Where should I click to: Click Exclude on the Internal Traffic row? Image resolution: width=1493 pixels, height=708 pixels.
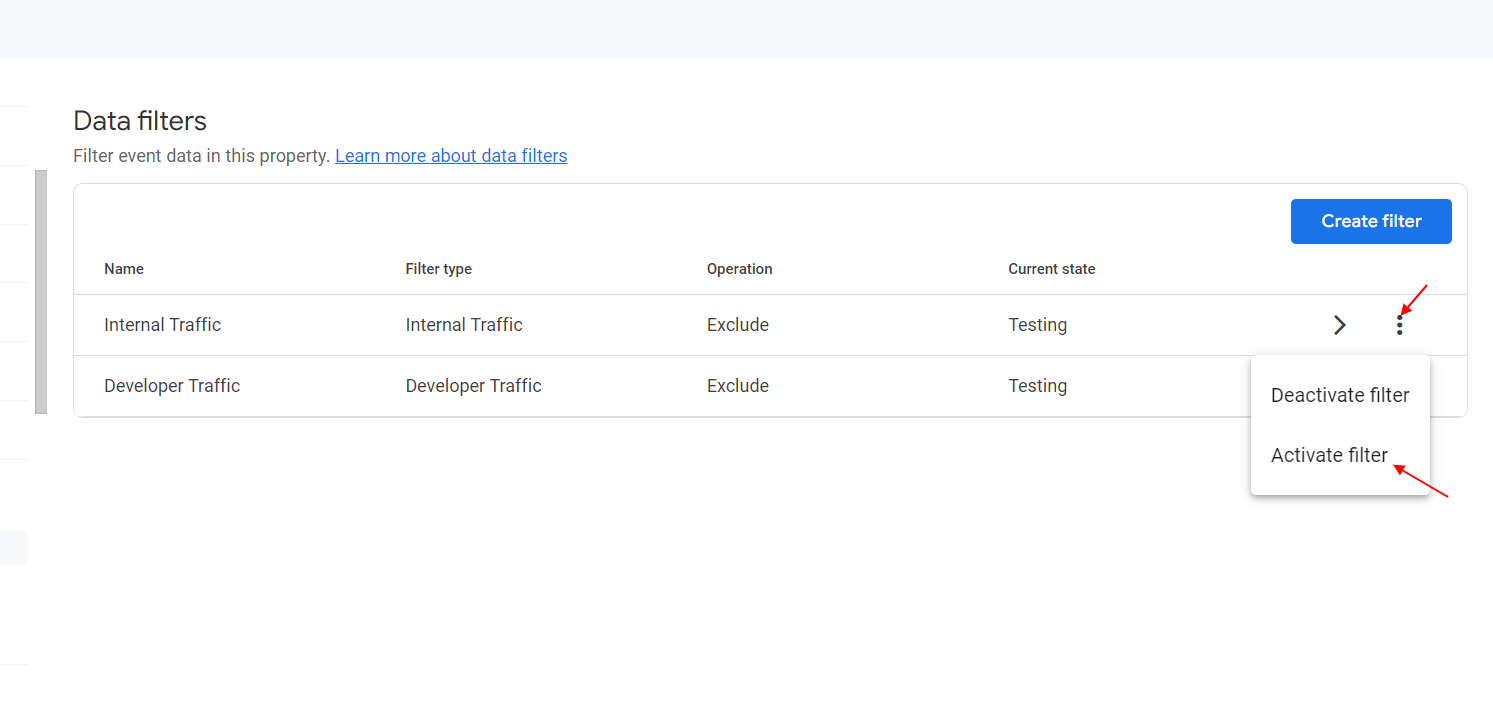click(738, 324)
